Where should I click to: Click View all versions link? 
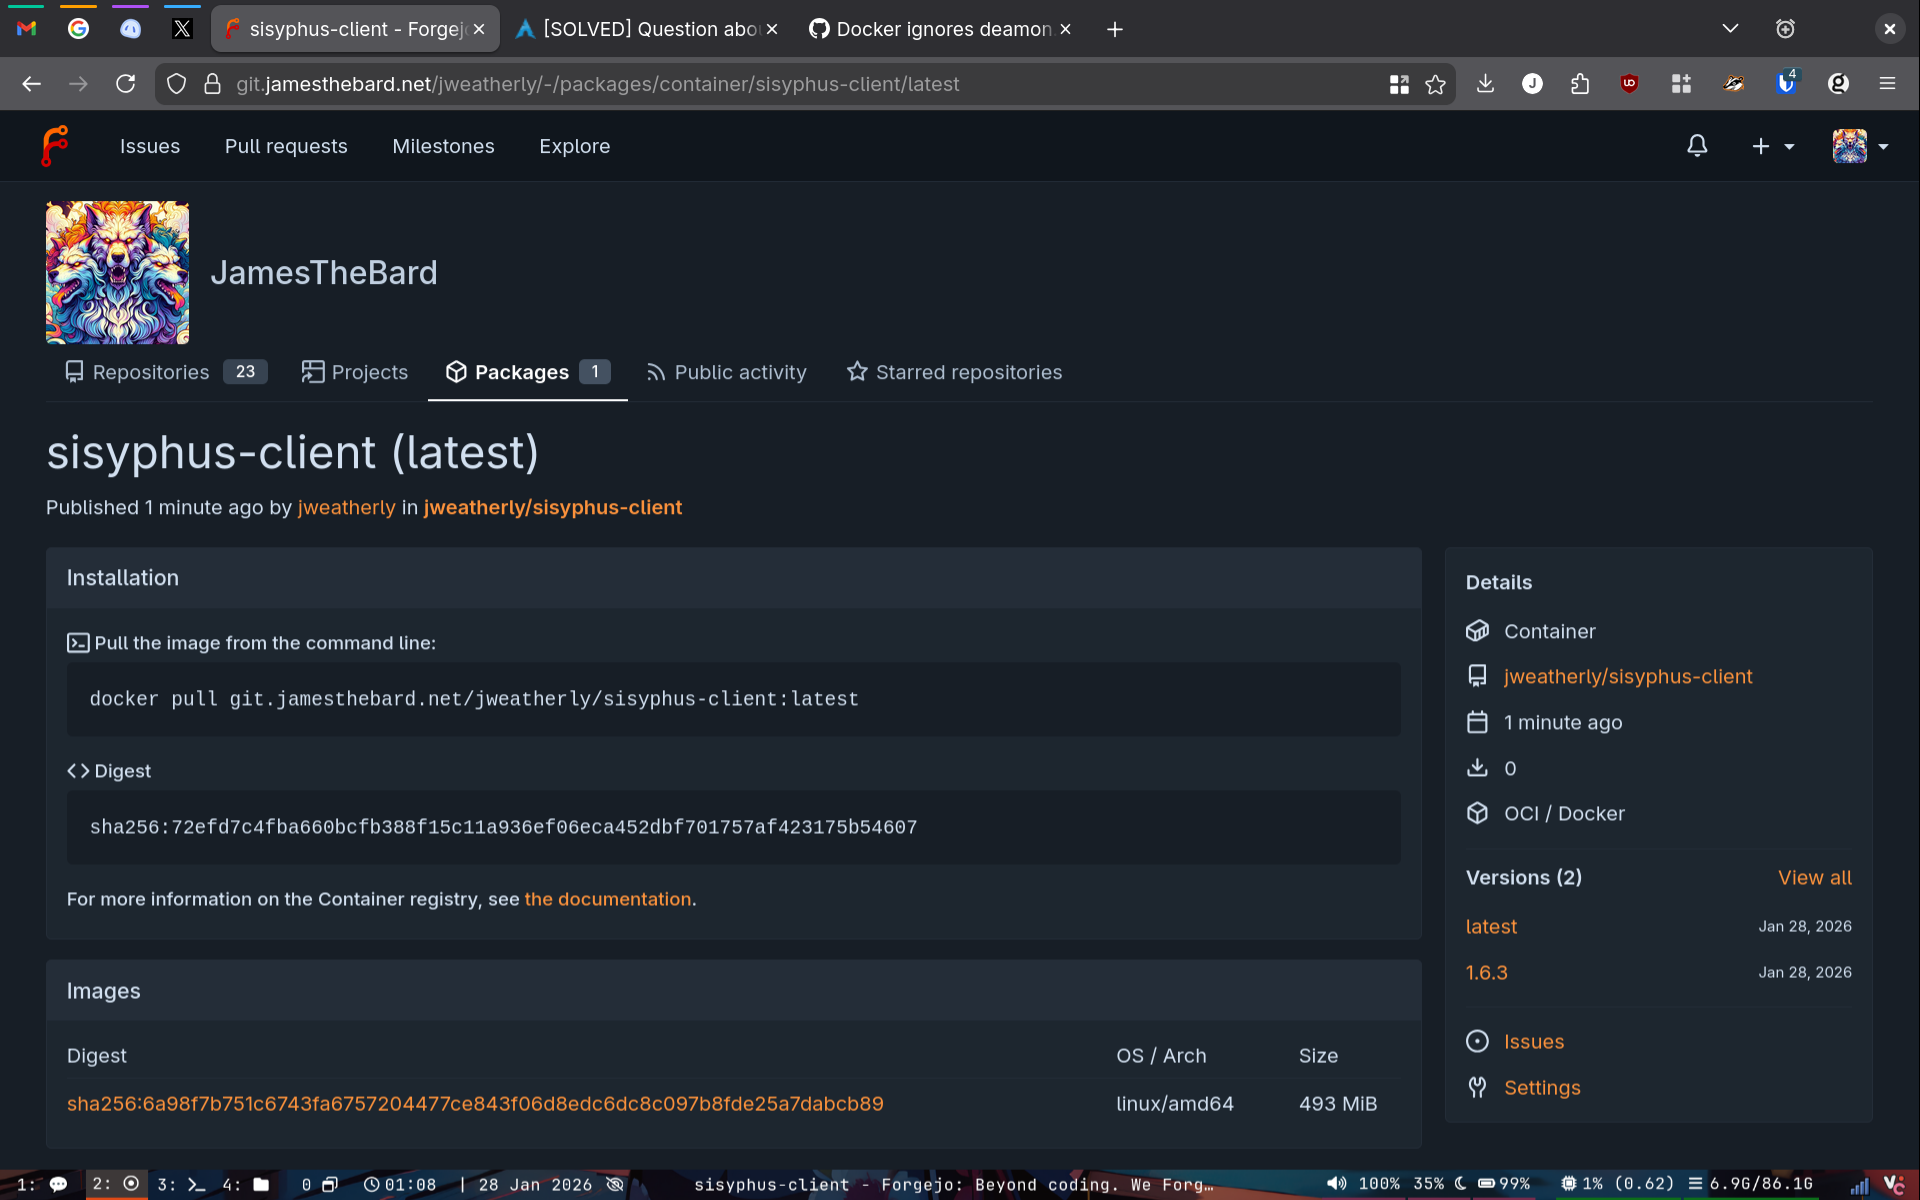(1814, 877)
